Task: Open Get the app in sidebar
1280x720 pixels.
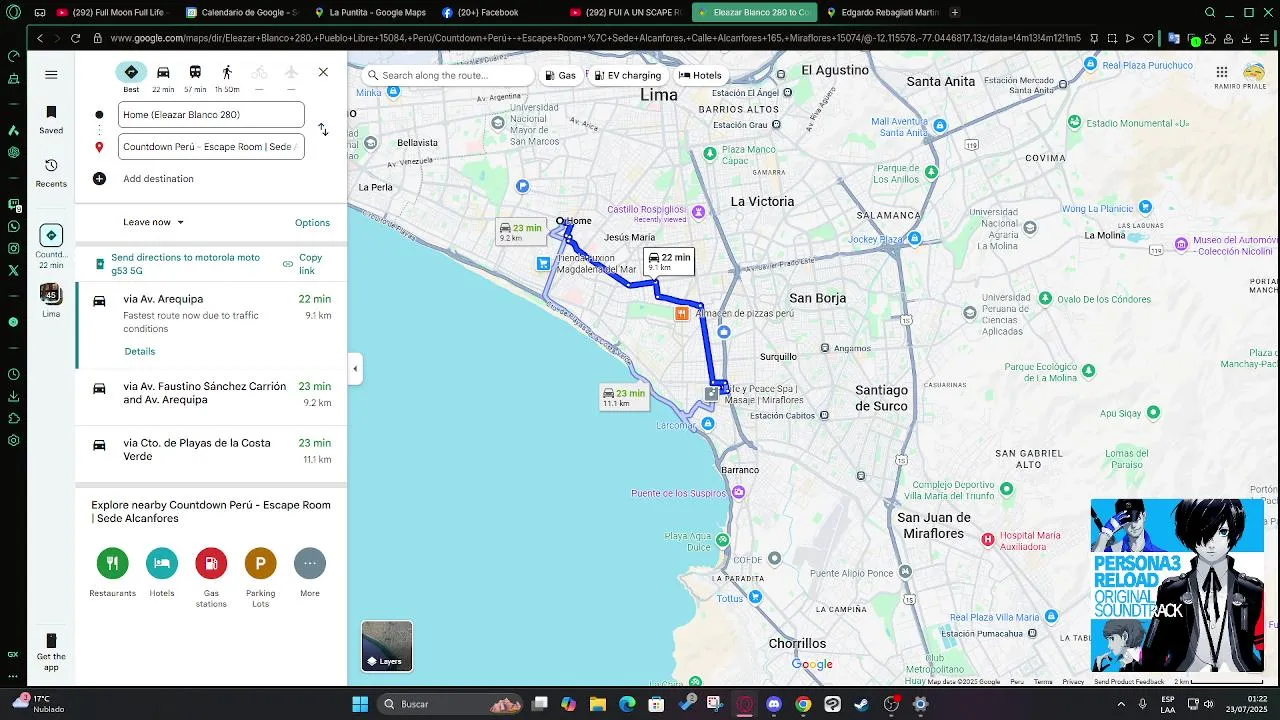Action: (51, 651)
